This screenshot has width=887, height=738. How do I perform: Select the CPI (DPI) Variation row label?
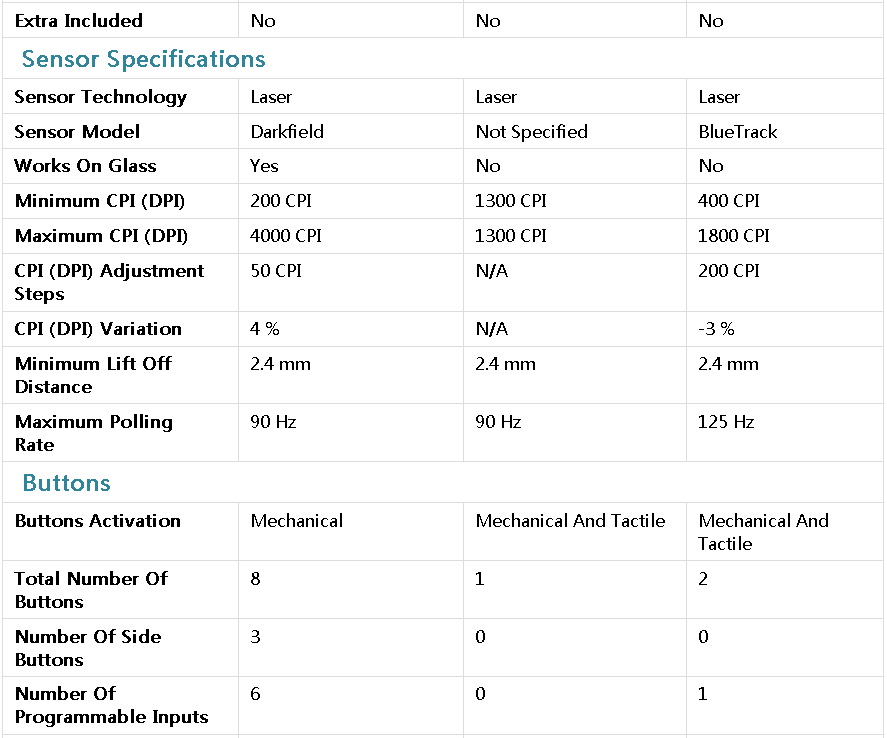tap(98, 329)
